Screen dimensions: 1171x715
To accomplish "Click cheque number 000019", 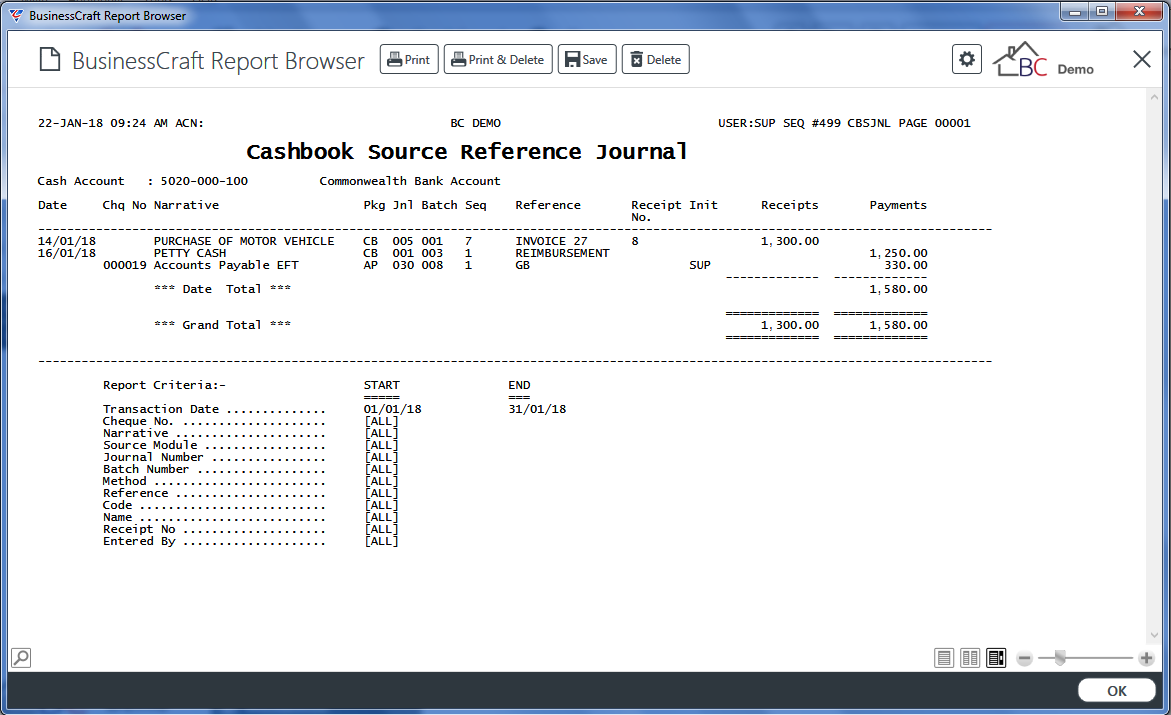I will (x=125, y=265).
